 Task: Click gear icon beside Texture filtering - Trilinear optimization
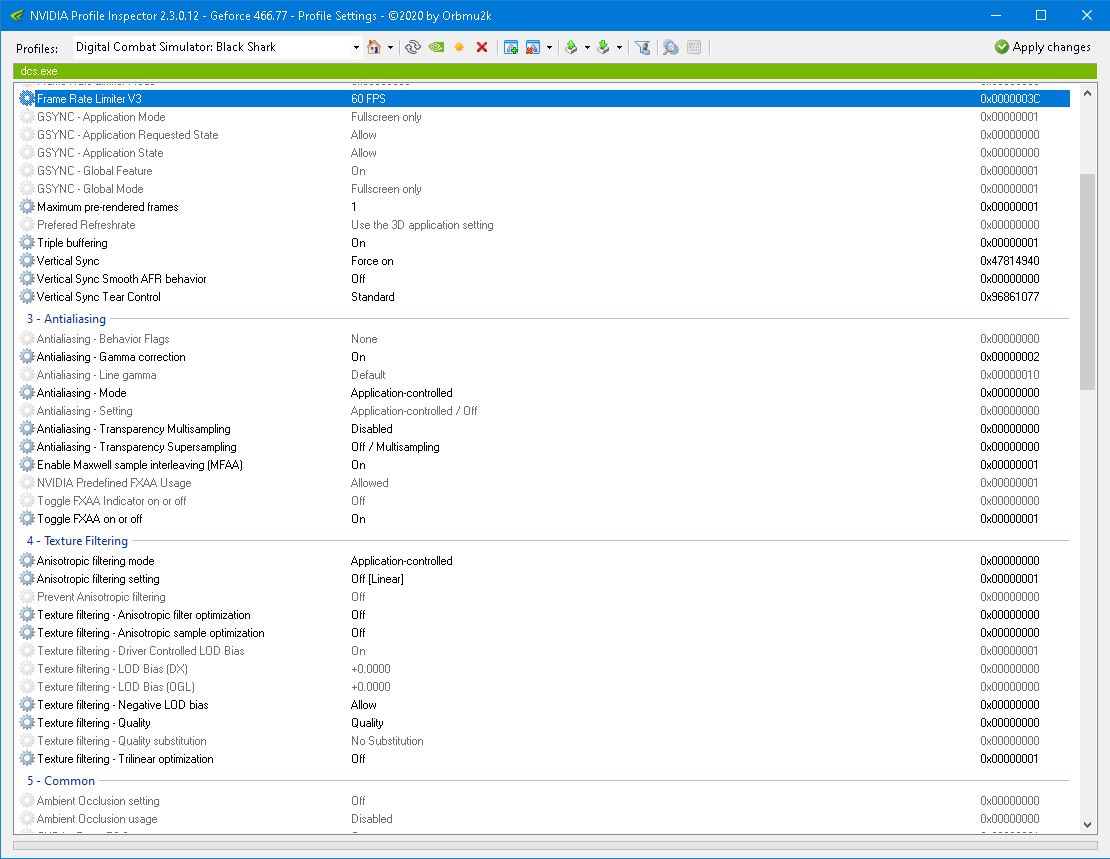pos(27,759)
